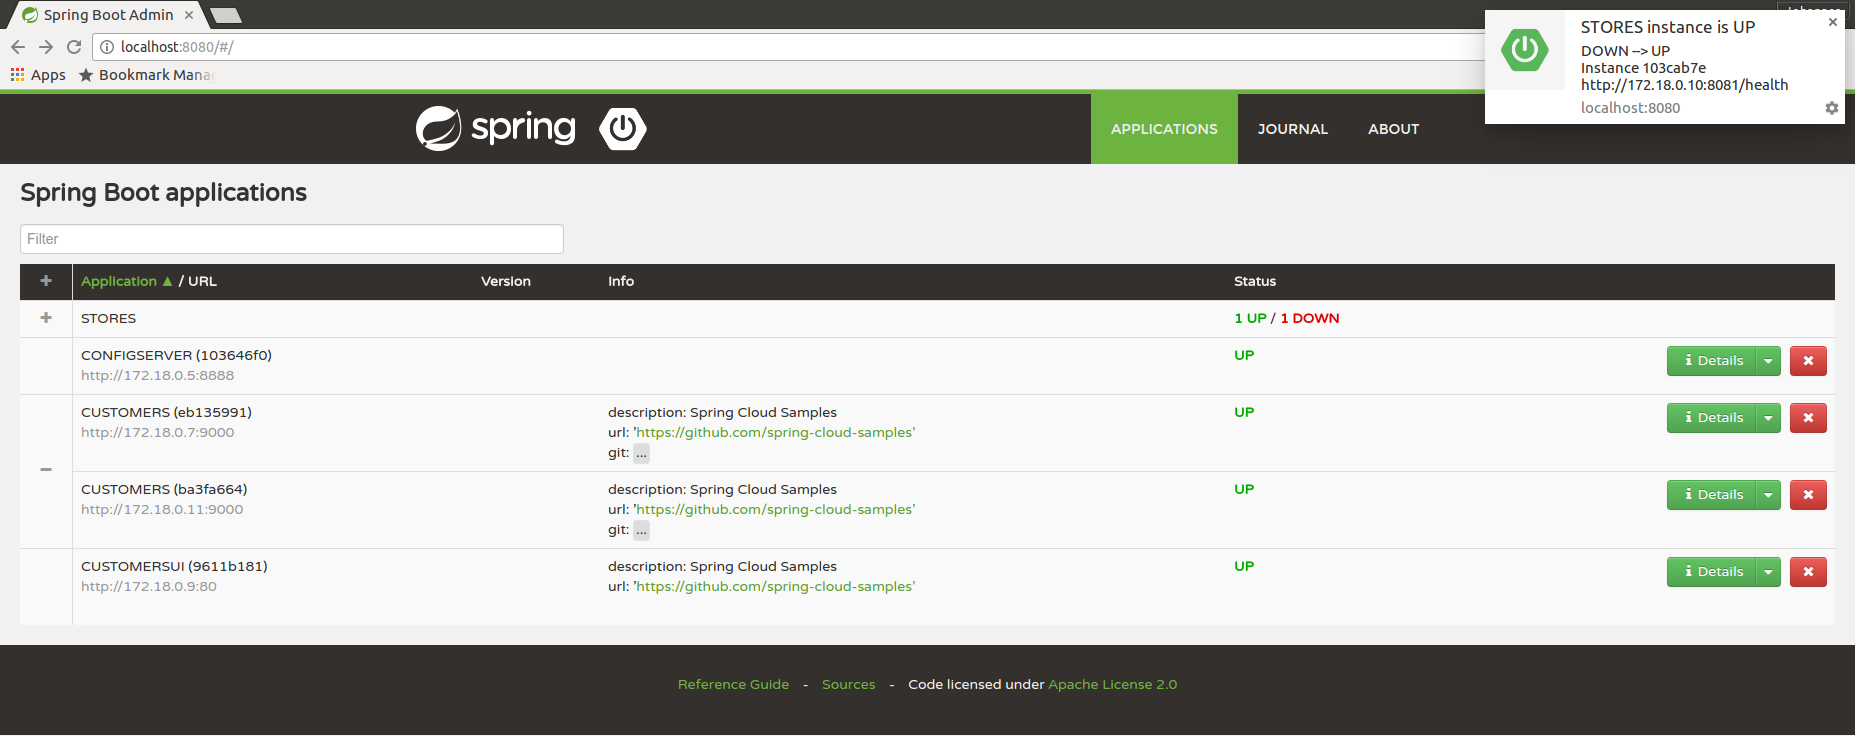
Task: Remove CUSTOMERS eb135991 instance with red X
Action: [1807, 418]
